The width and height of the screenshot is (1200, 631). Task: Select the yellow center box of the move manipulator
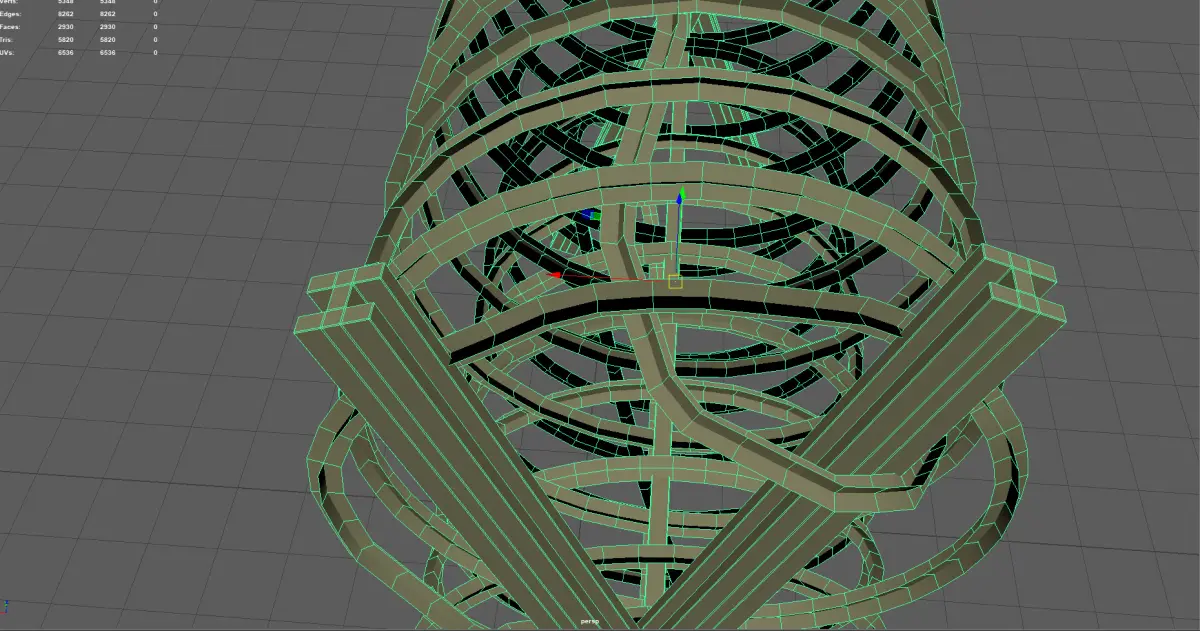tap(675, 282)
